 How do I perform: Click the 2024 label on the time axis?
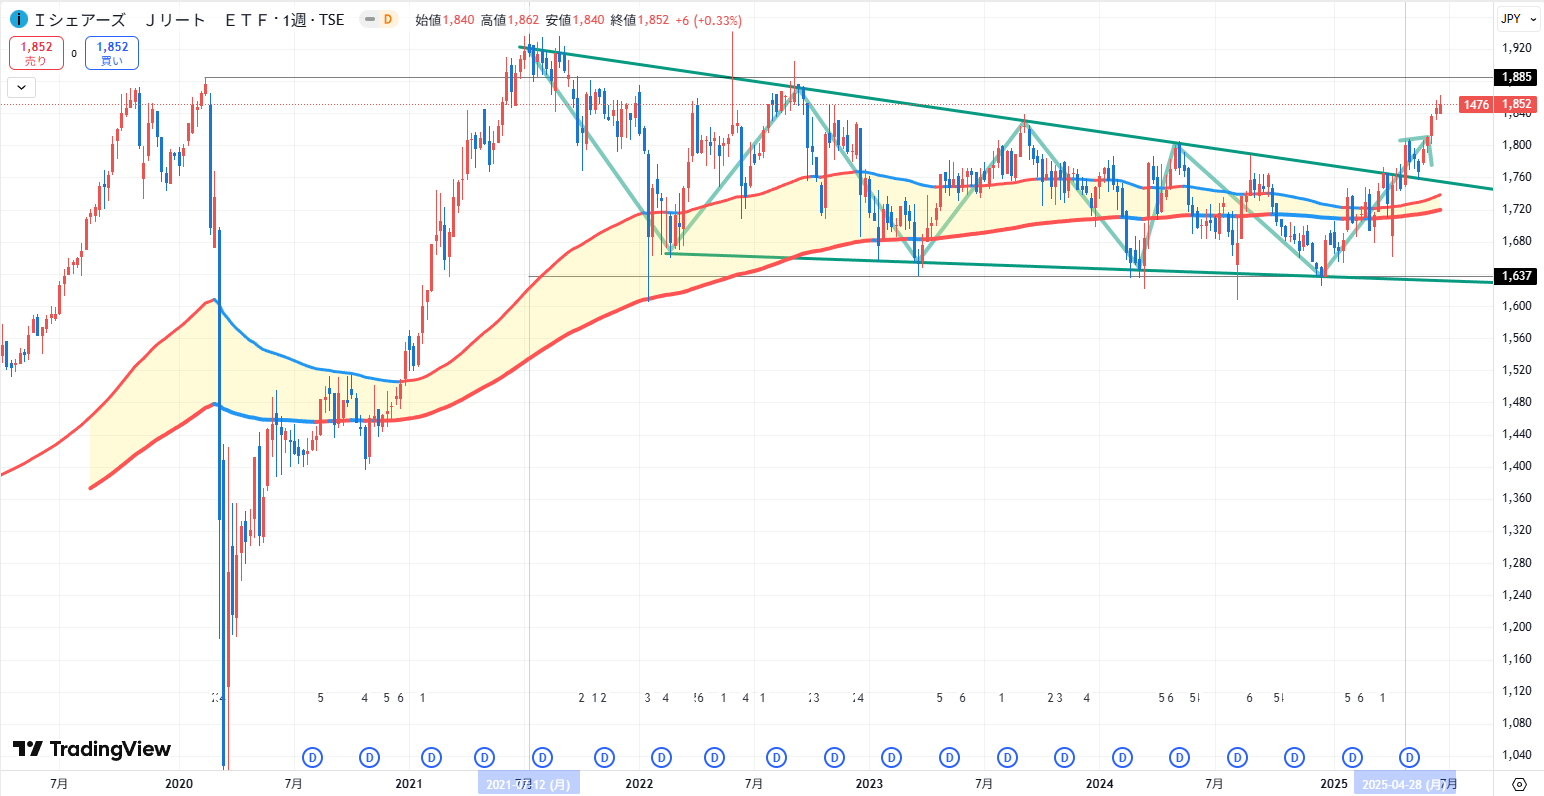point(1099,784)
